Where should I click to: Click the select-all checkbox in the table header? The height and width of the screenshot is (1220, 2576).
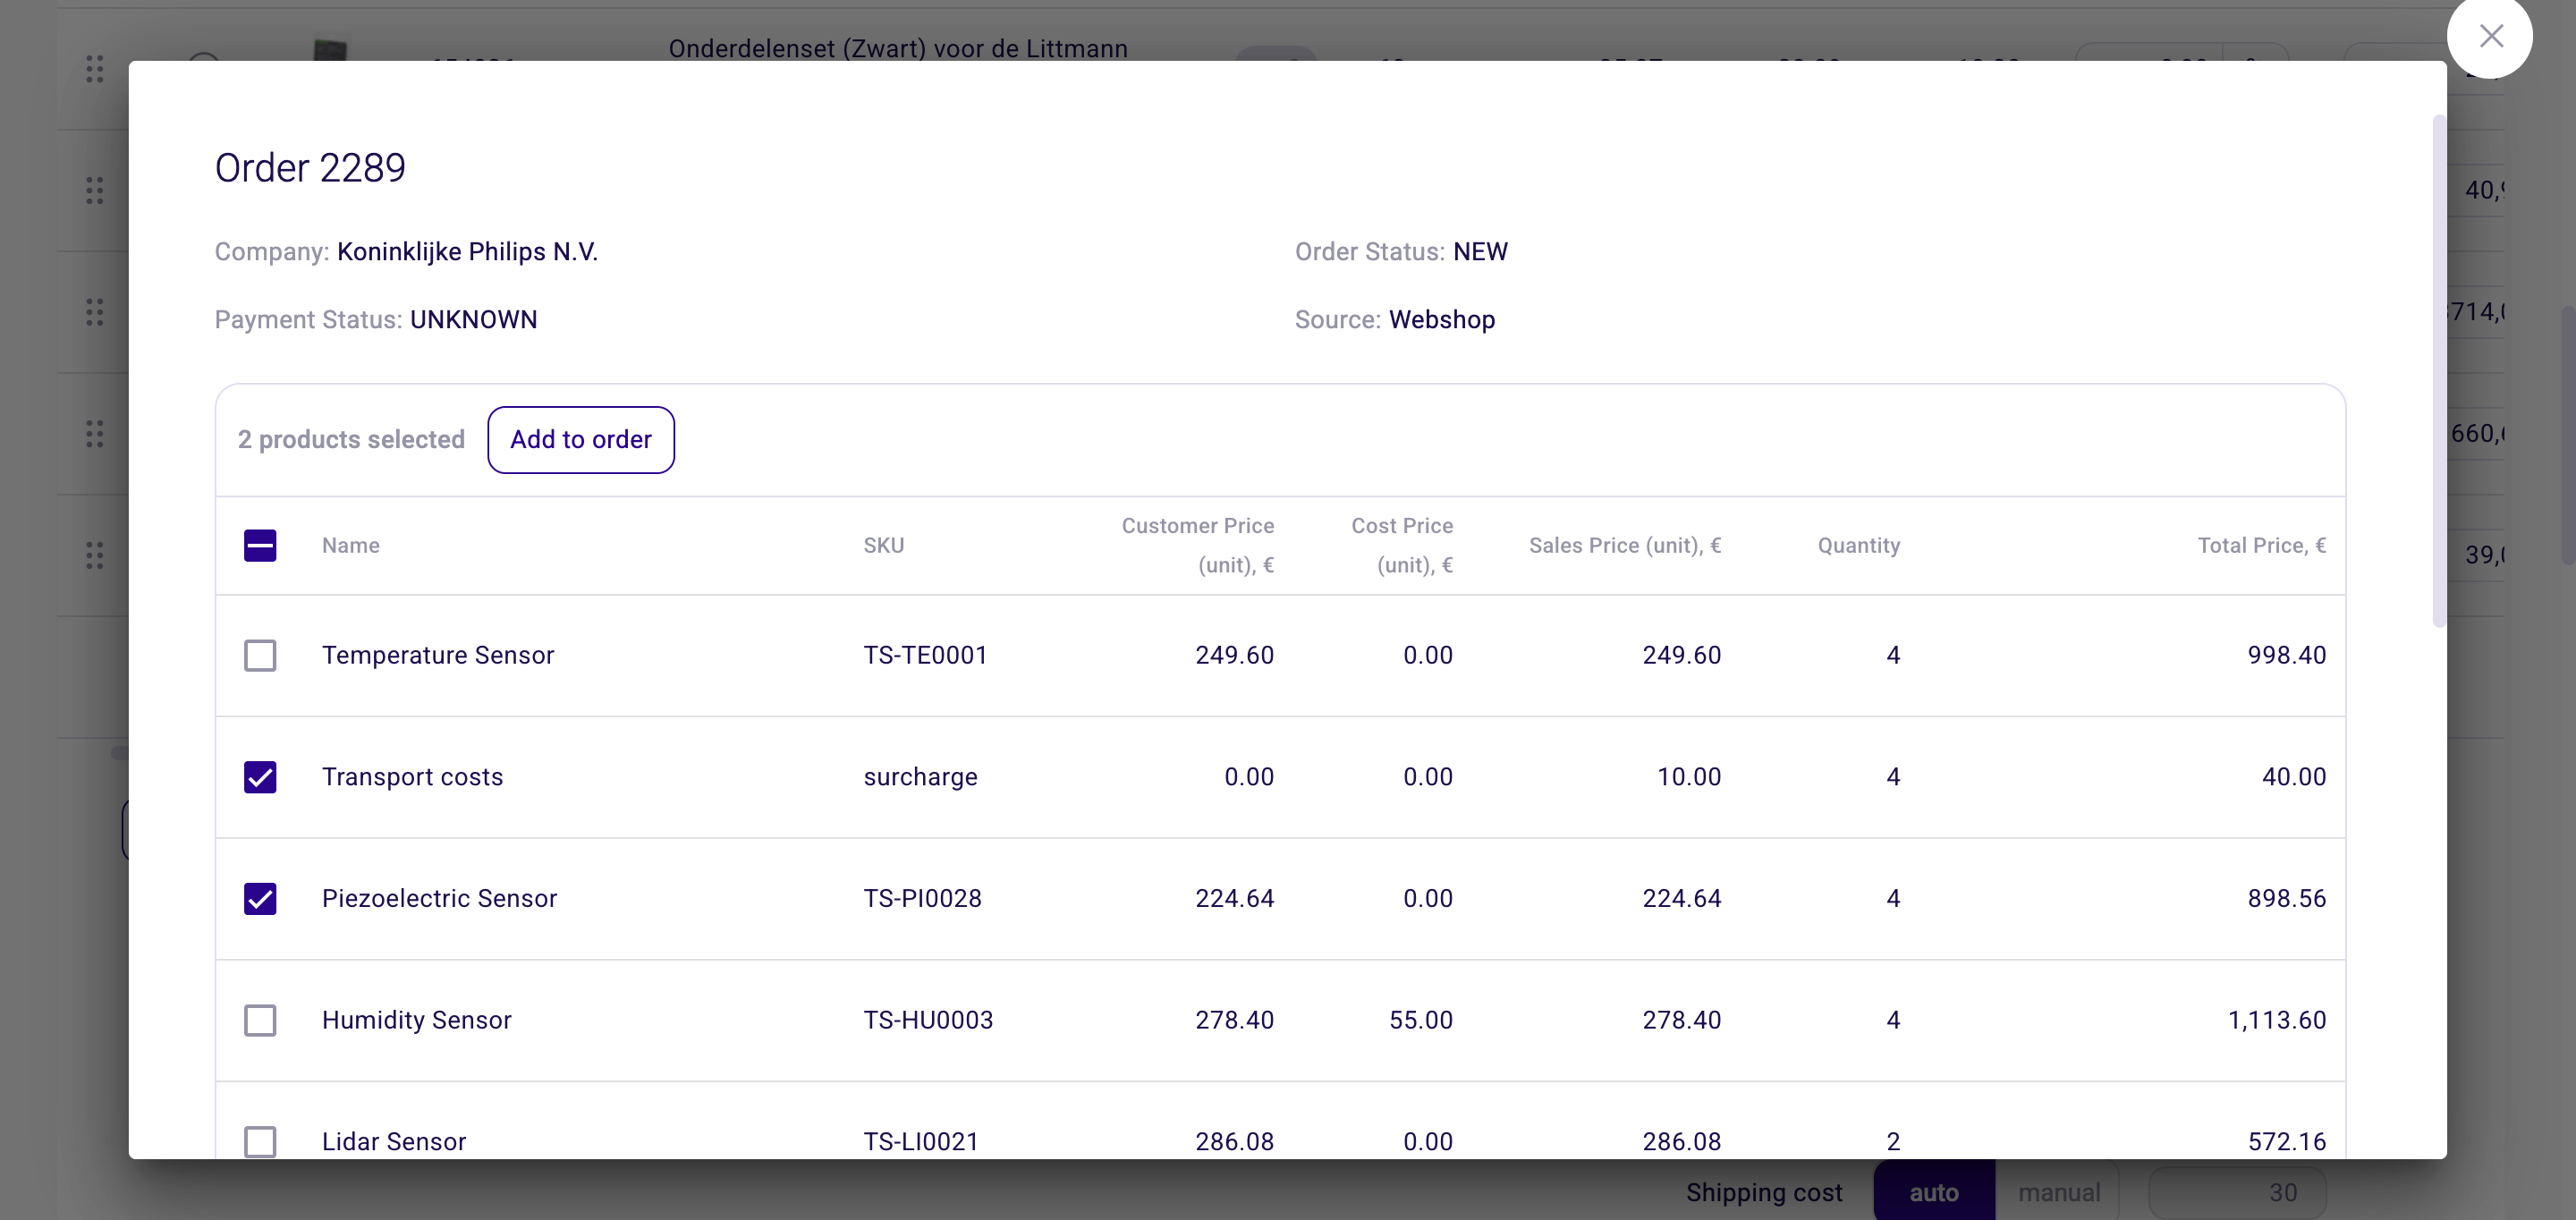(x=260, y=545)
